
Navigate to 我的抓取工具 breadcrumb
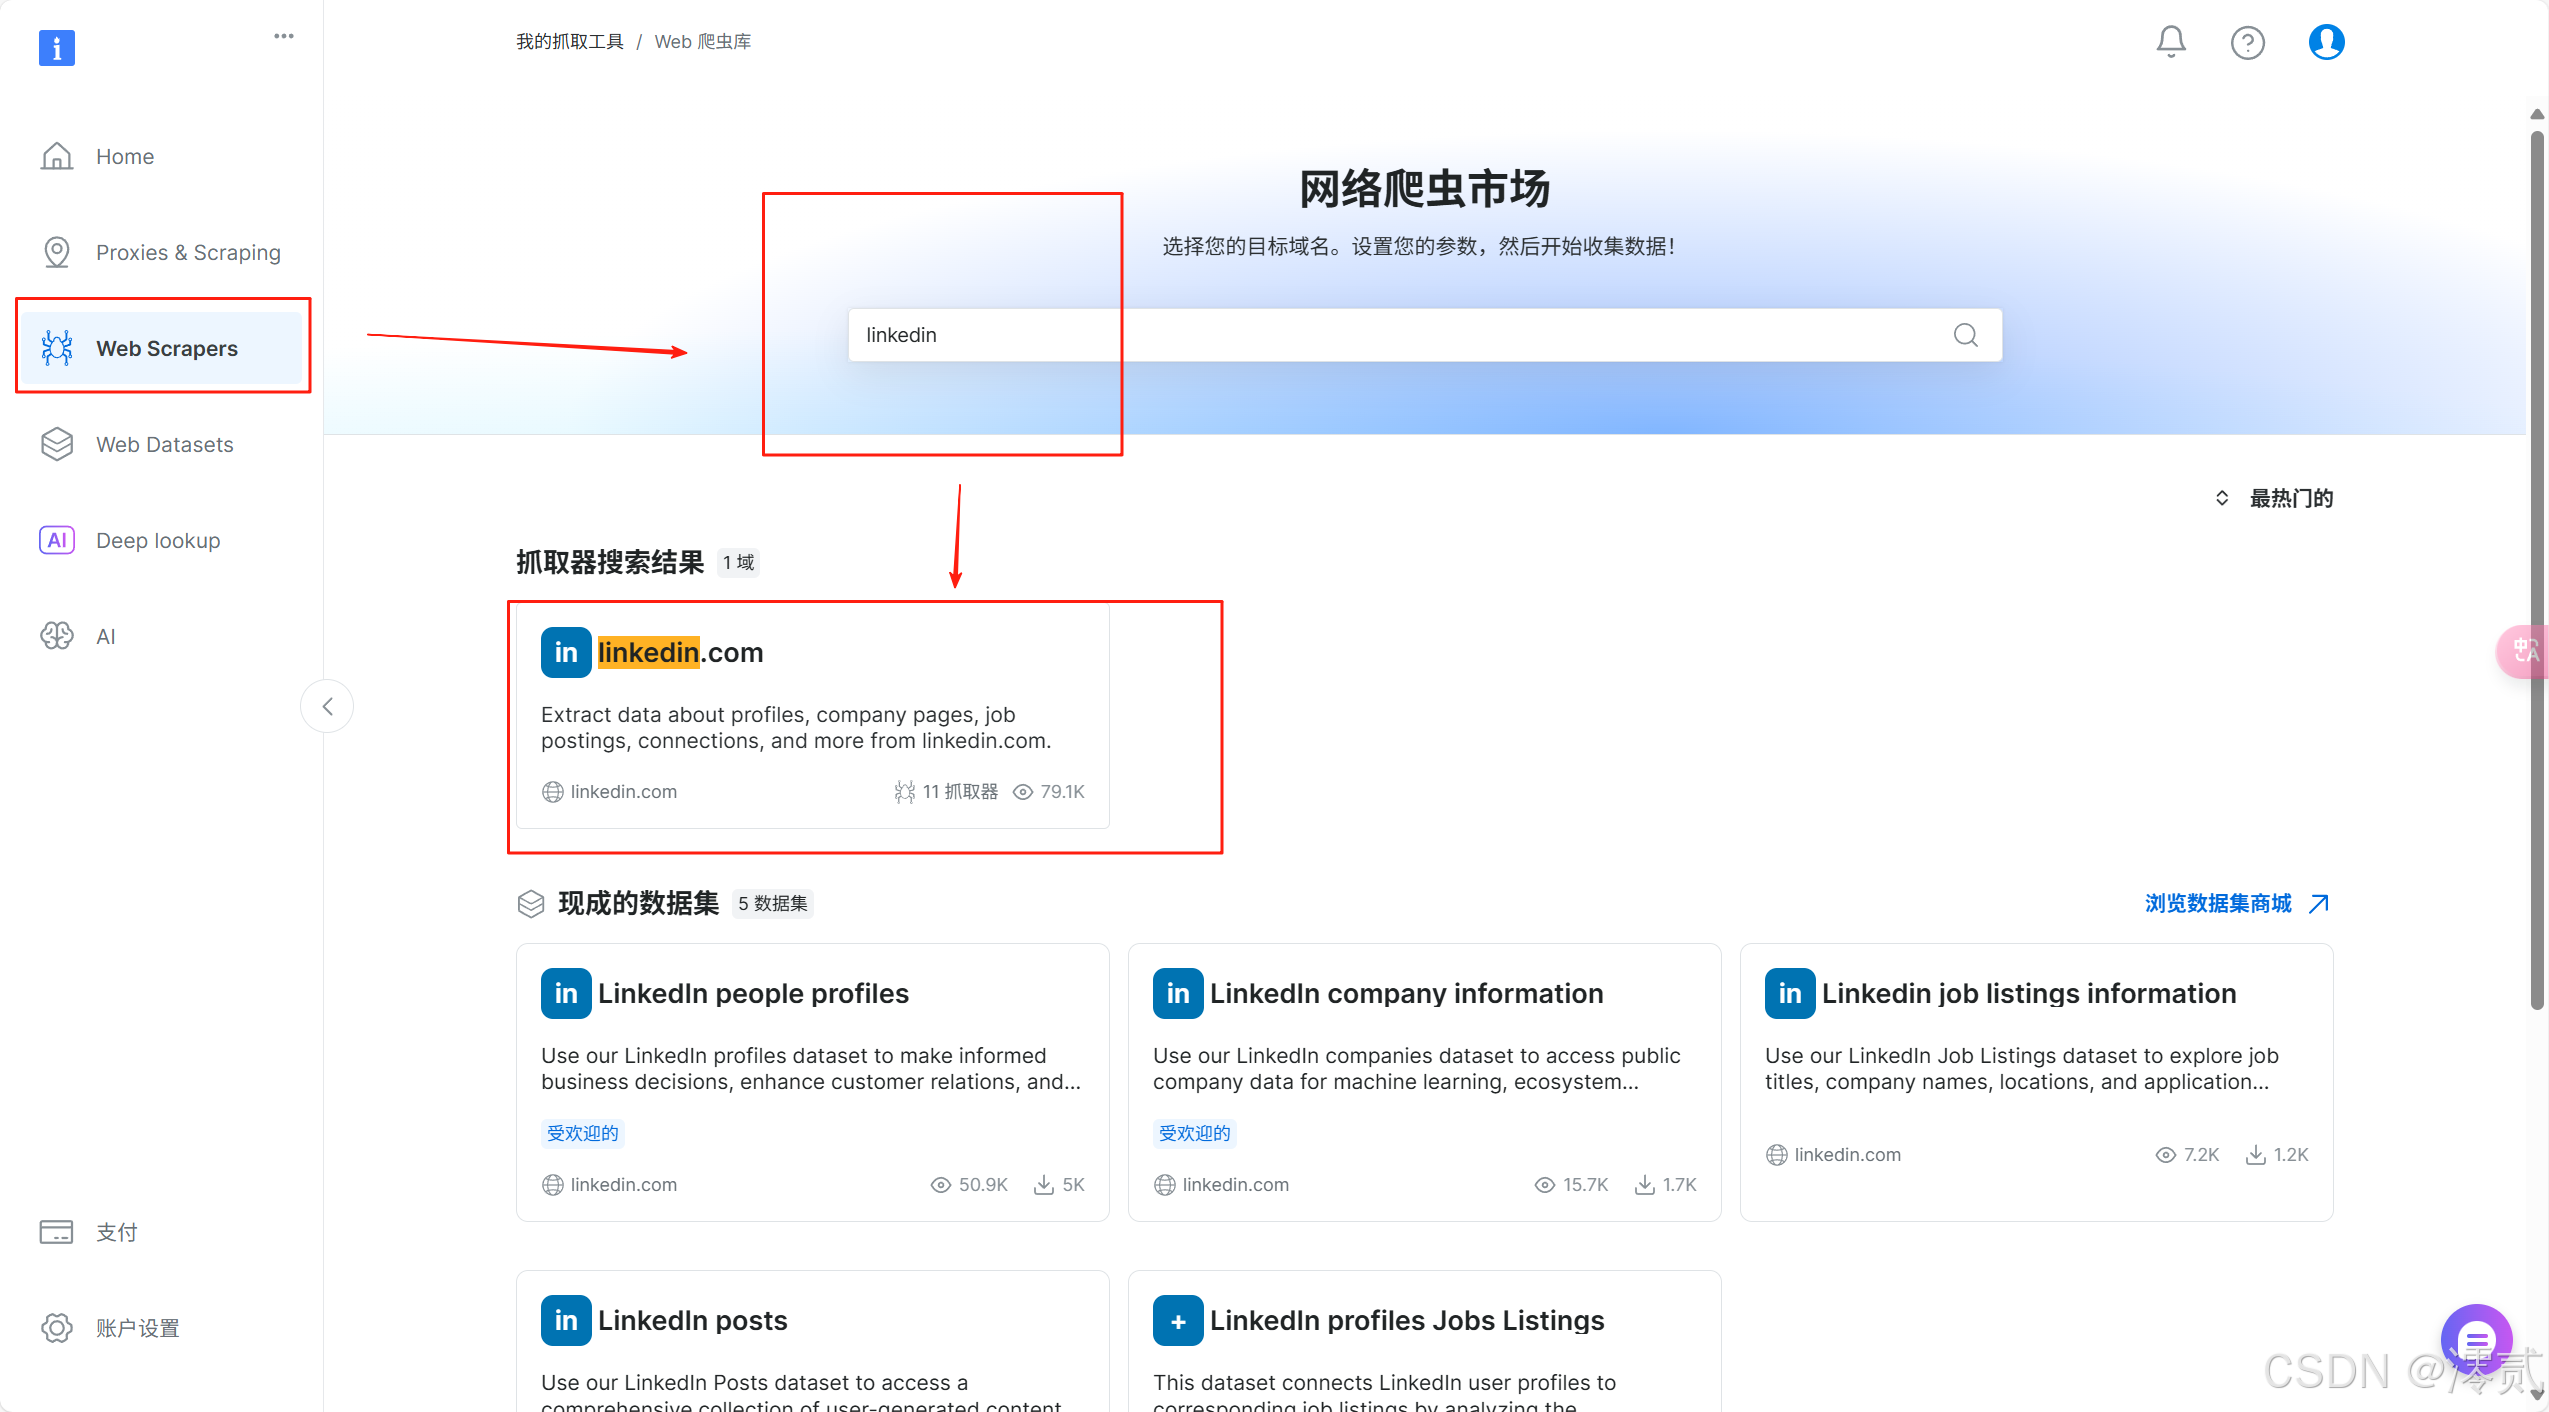click(569, 41)
